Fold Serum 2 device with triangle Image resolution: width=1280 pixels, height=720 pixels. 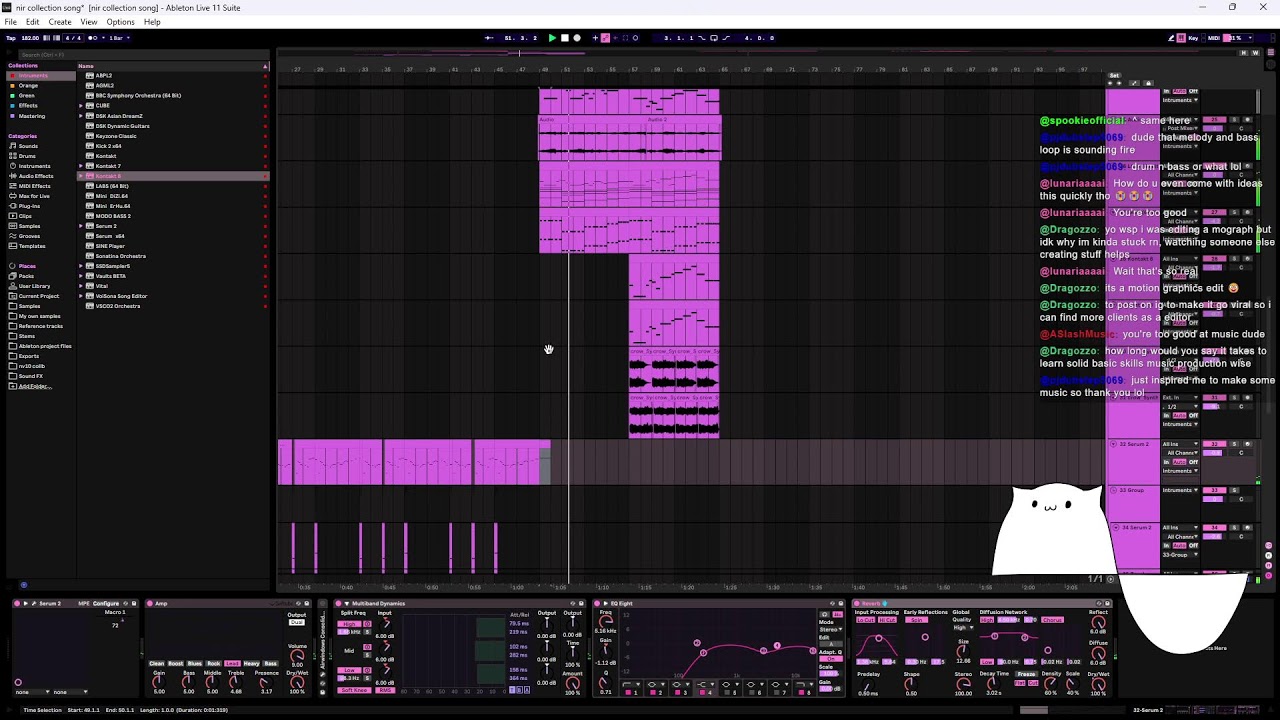click(x=25, y=603)
